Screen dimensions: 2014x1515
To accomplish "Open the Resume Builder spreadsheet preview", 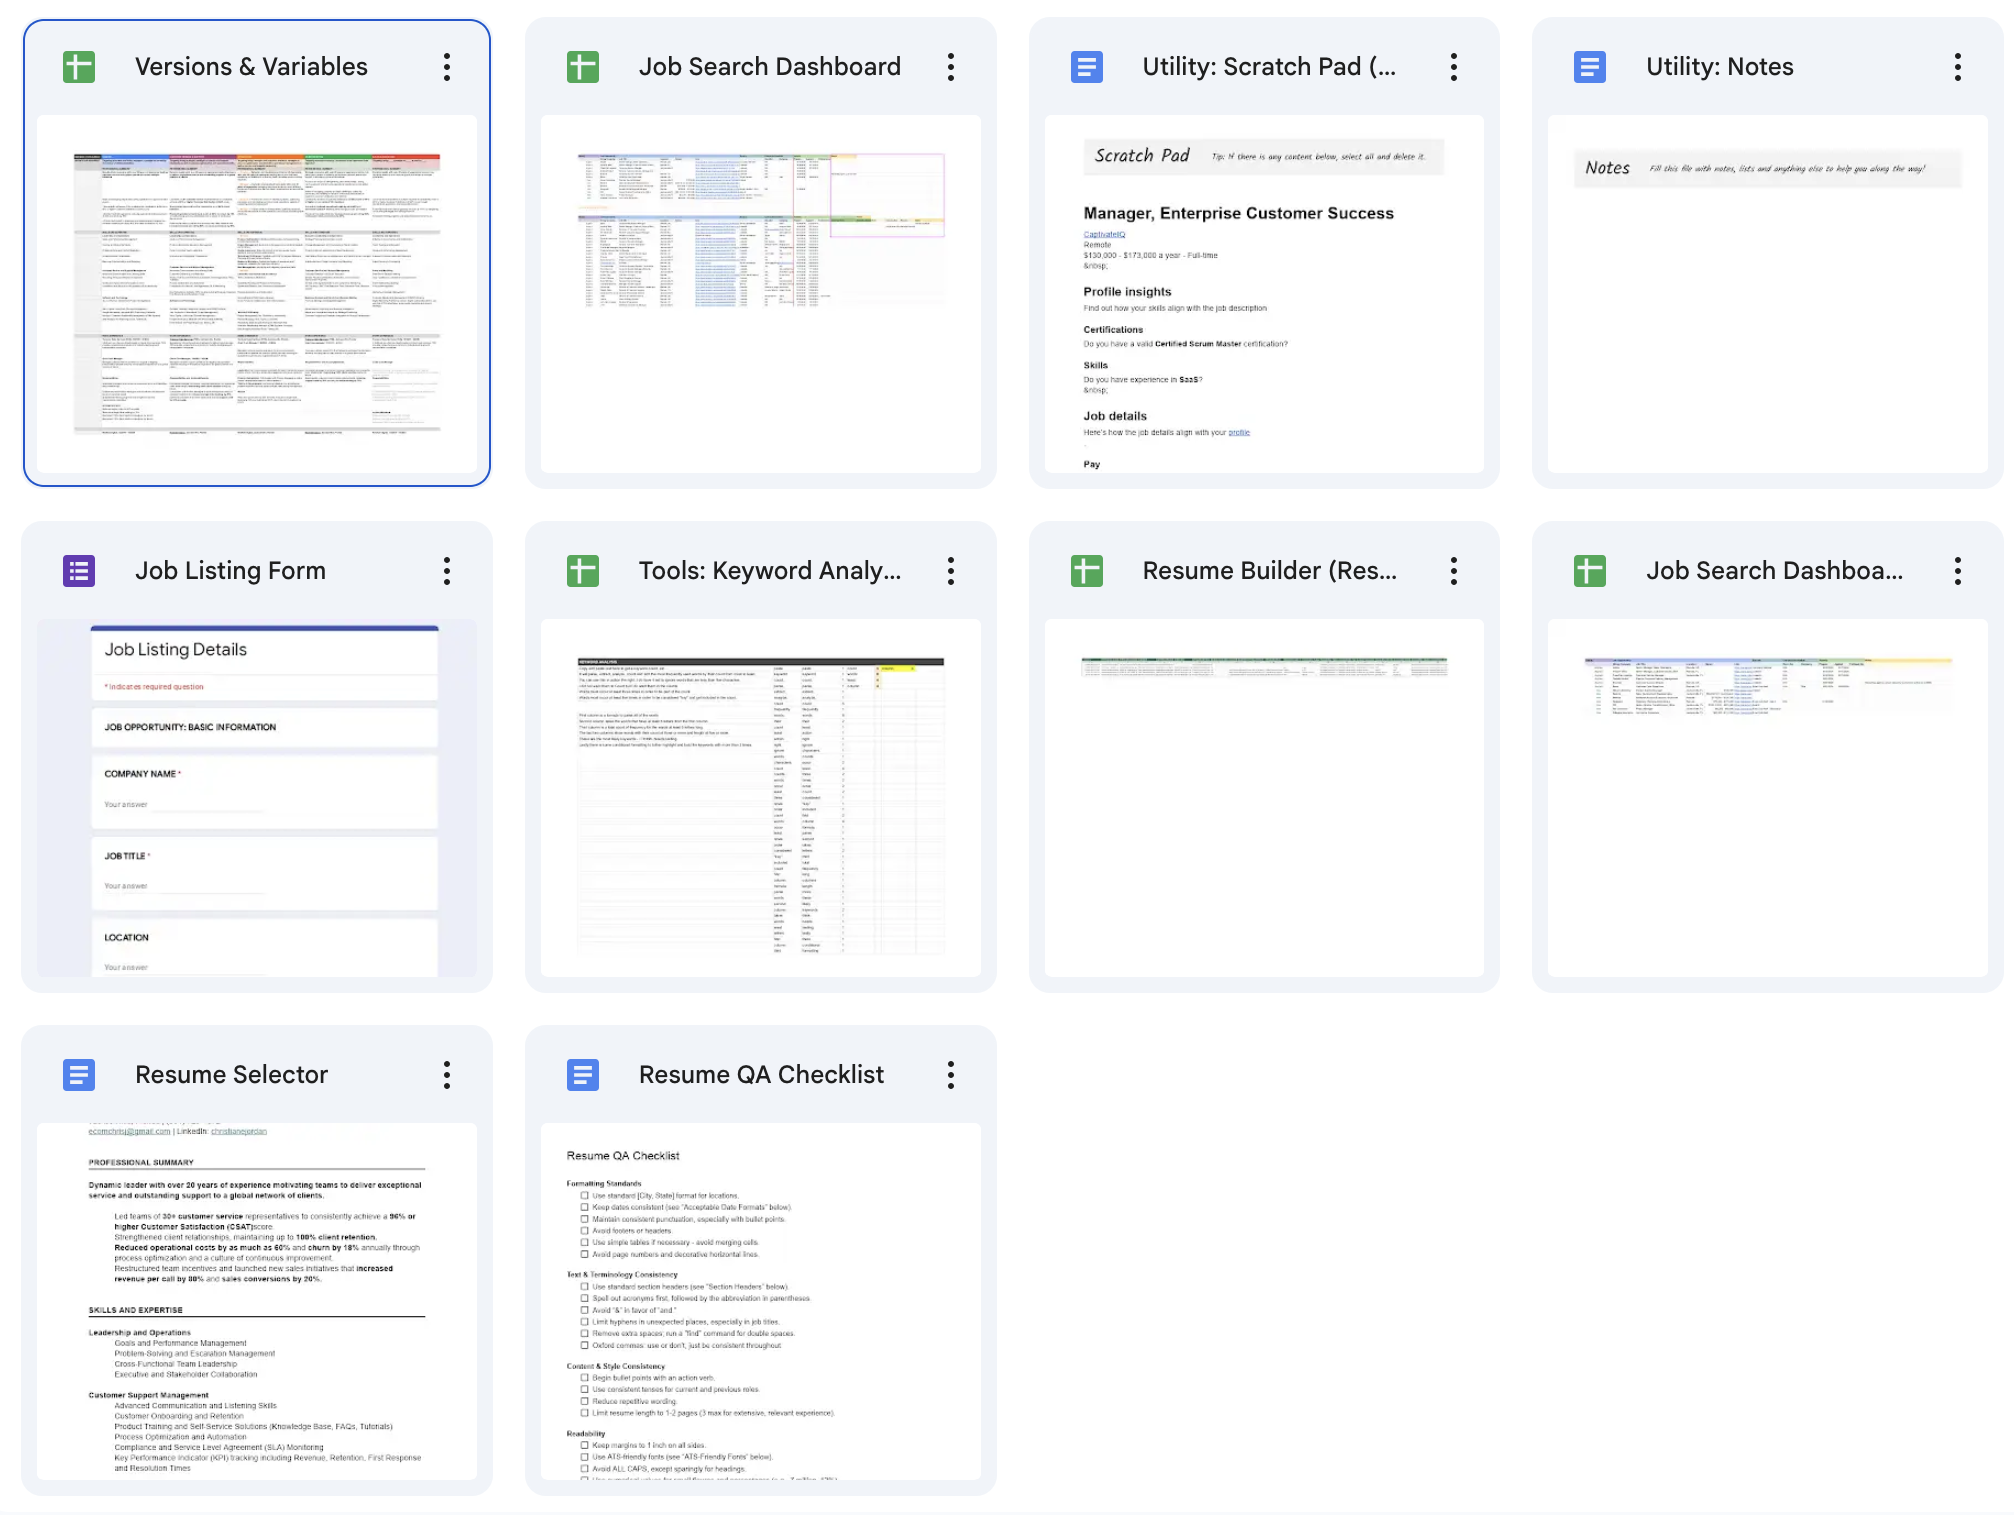I will pos(1264,798).
